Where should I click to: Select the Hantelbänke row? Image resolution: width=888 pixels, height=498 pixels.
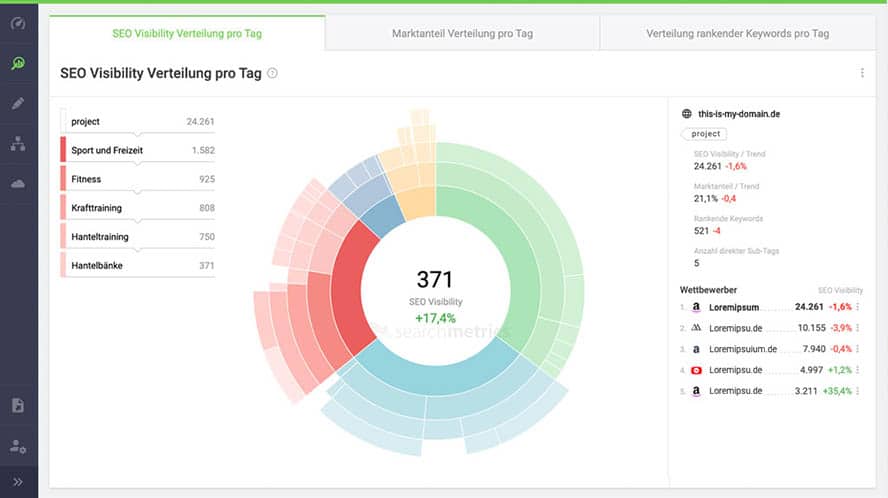tap(138, 265)
